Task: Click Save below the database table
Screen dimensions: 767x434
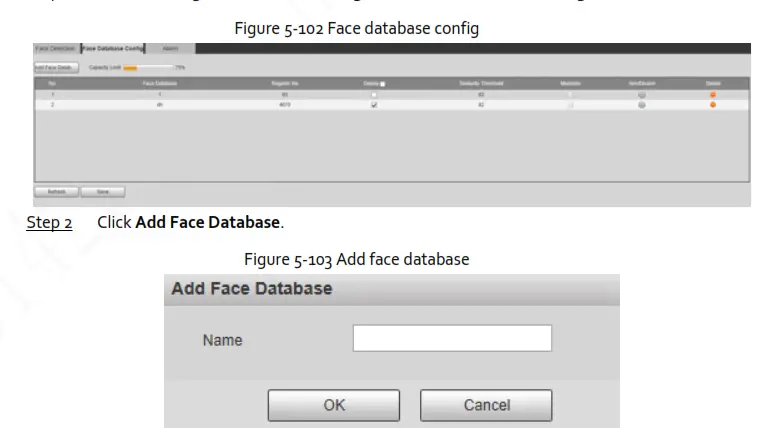Action: coord(101,190)
